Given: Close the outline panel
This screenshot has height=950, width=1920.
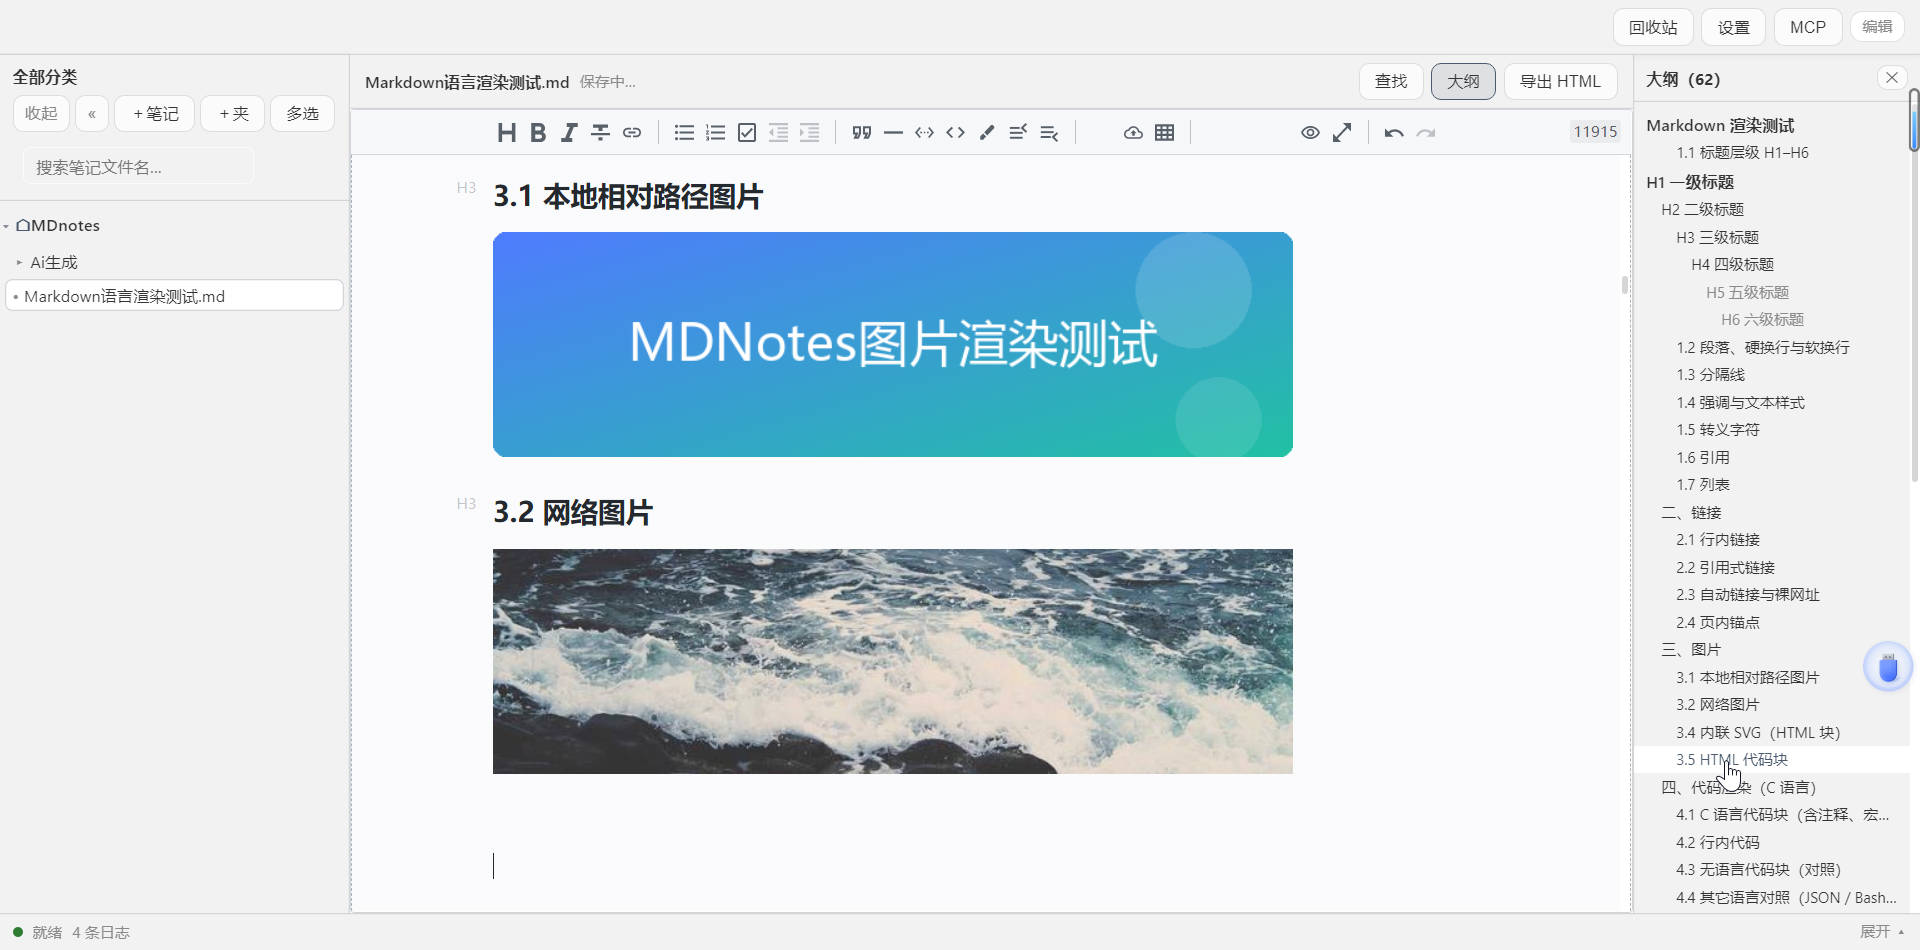Looking at the screenshot, I should (x=1892, y=78).
